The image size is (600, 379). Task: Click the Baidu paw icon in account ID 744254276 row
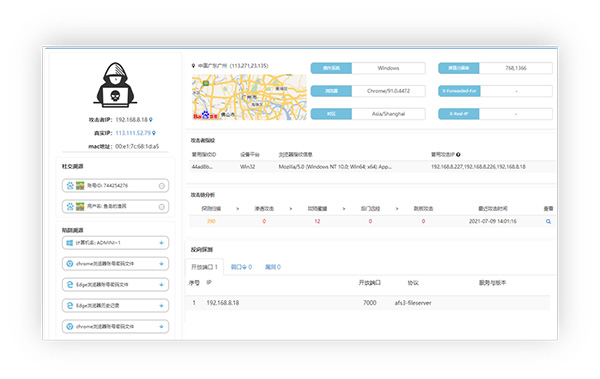(x=70, y=186)
